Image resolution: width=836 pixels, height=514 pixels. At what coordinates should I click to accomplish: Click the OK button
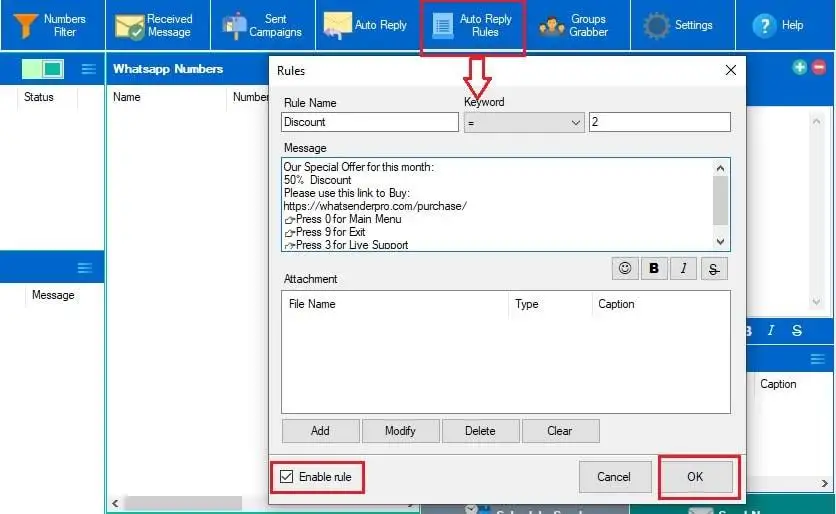695,476
